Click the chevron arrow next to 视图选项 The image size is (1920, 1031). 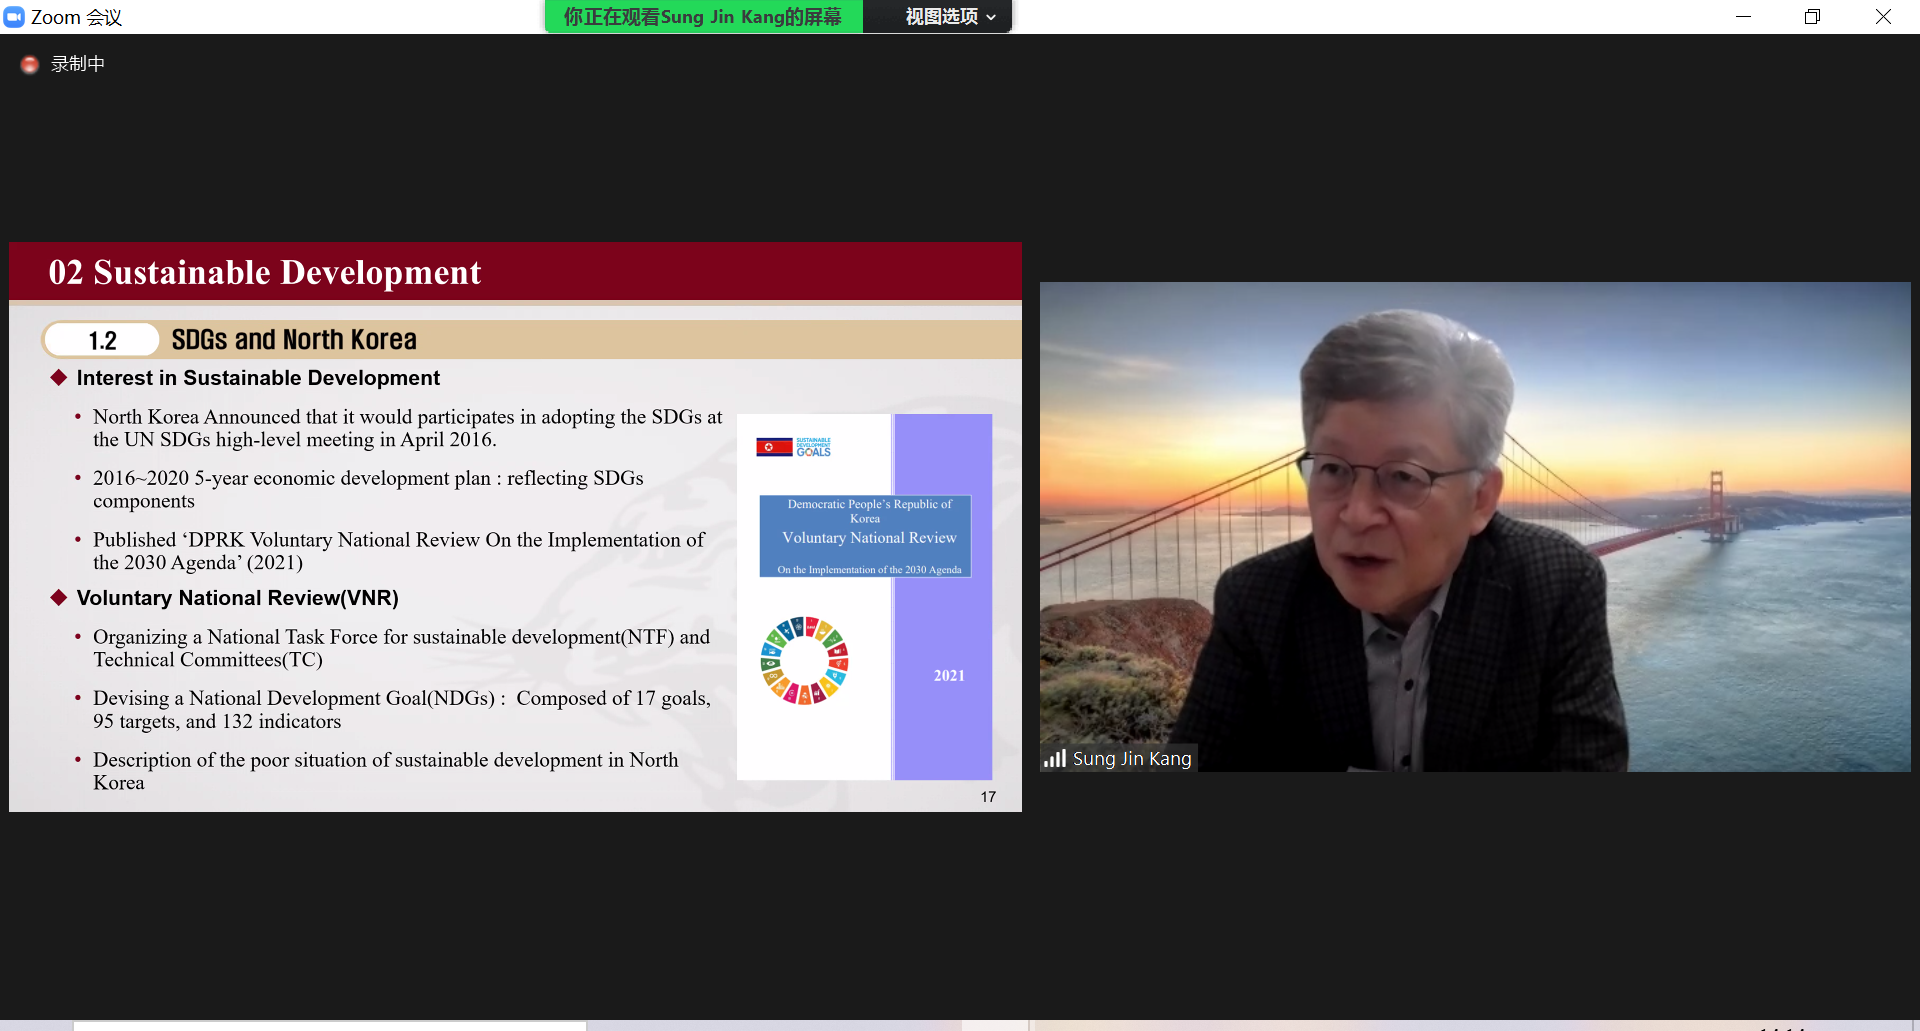point(991,18)
